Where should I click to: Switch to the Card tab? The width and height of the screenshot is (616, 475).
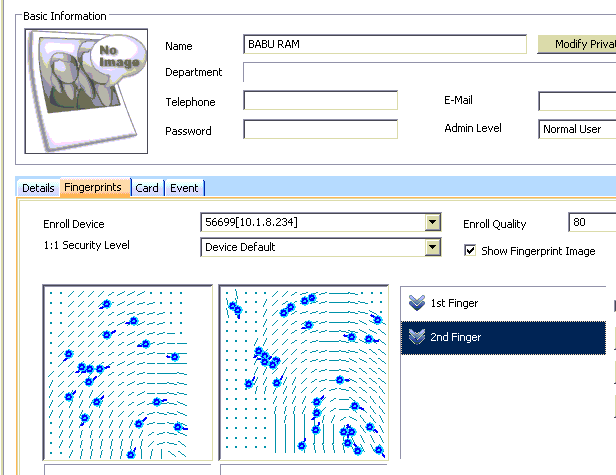147,188
